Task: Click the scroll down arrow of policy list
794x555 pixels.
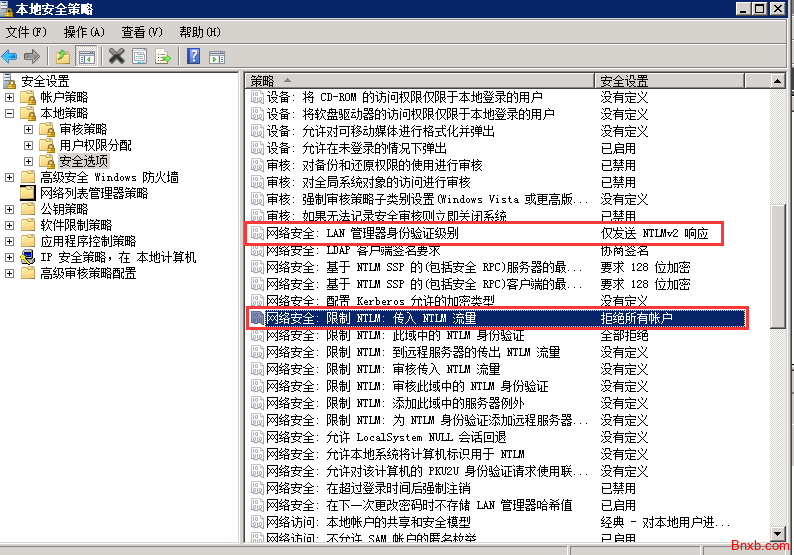Action: pos(777,533)
